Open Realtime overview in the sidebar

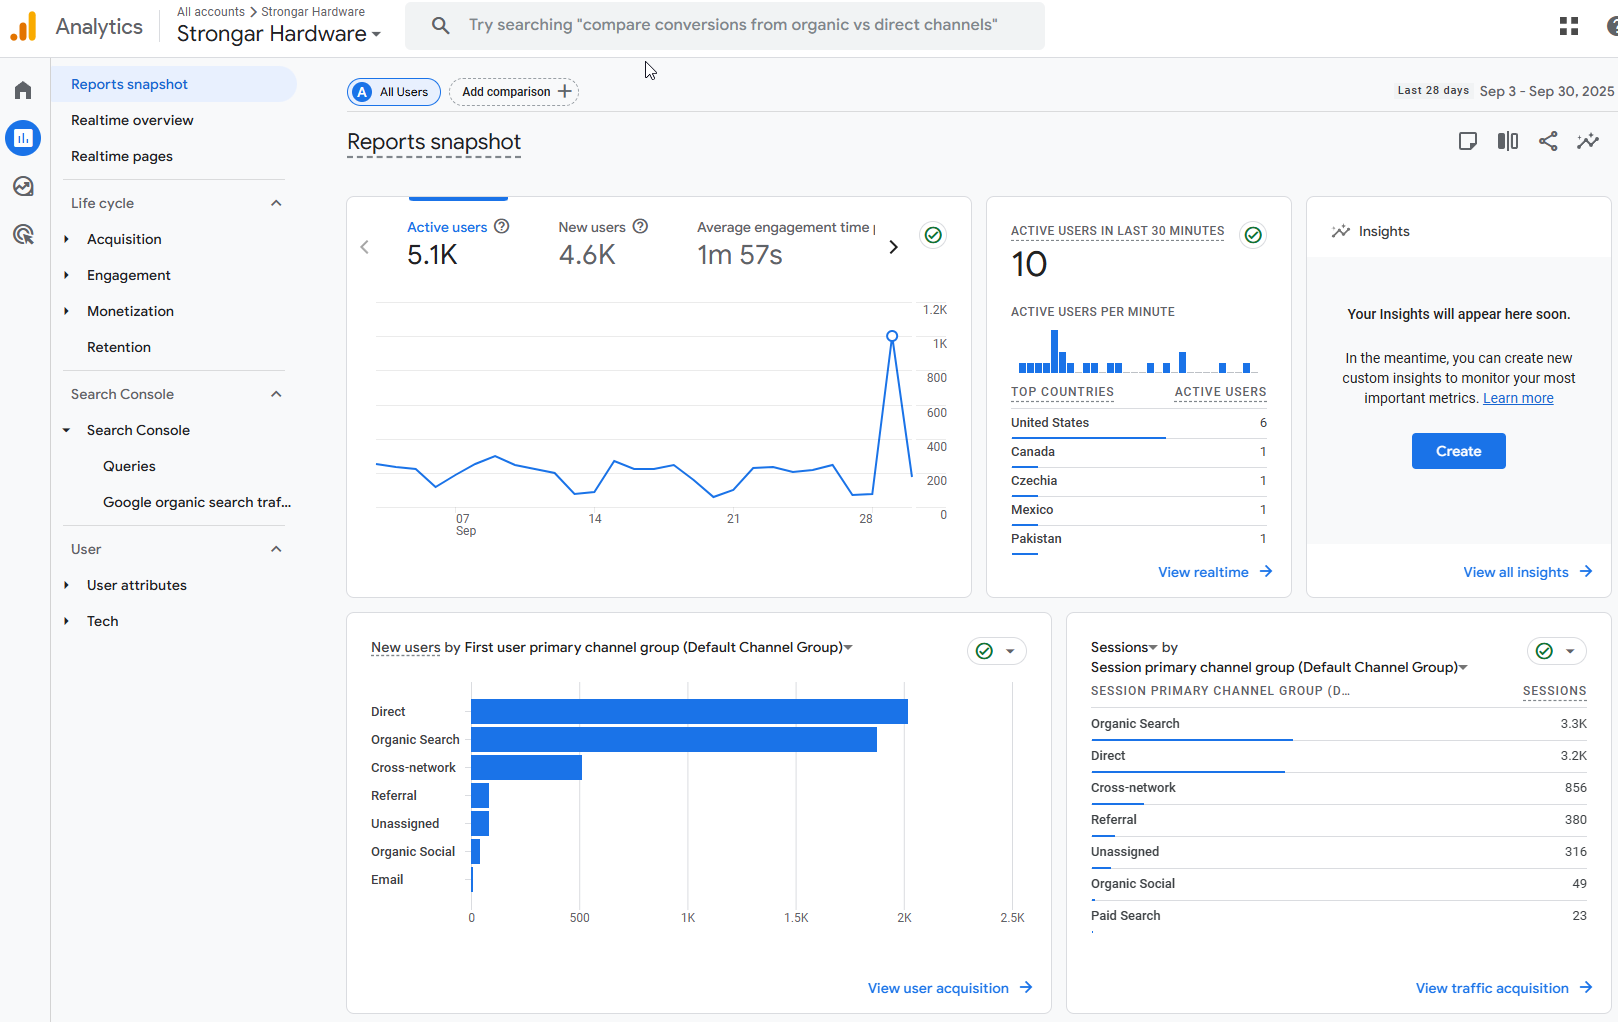[132, 120]
